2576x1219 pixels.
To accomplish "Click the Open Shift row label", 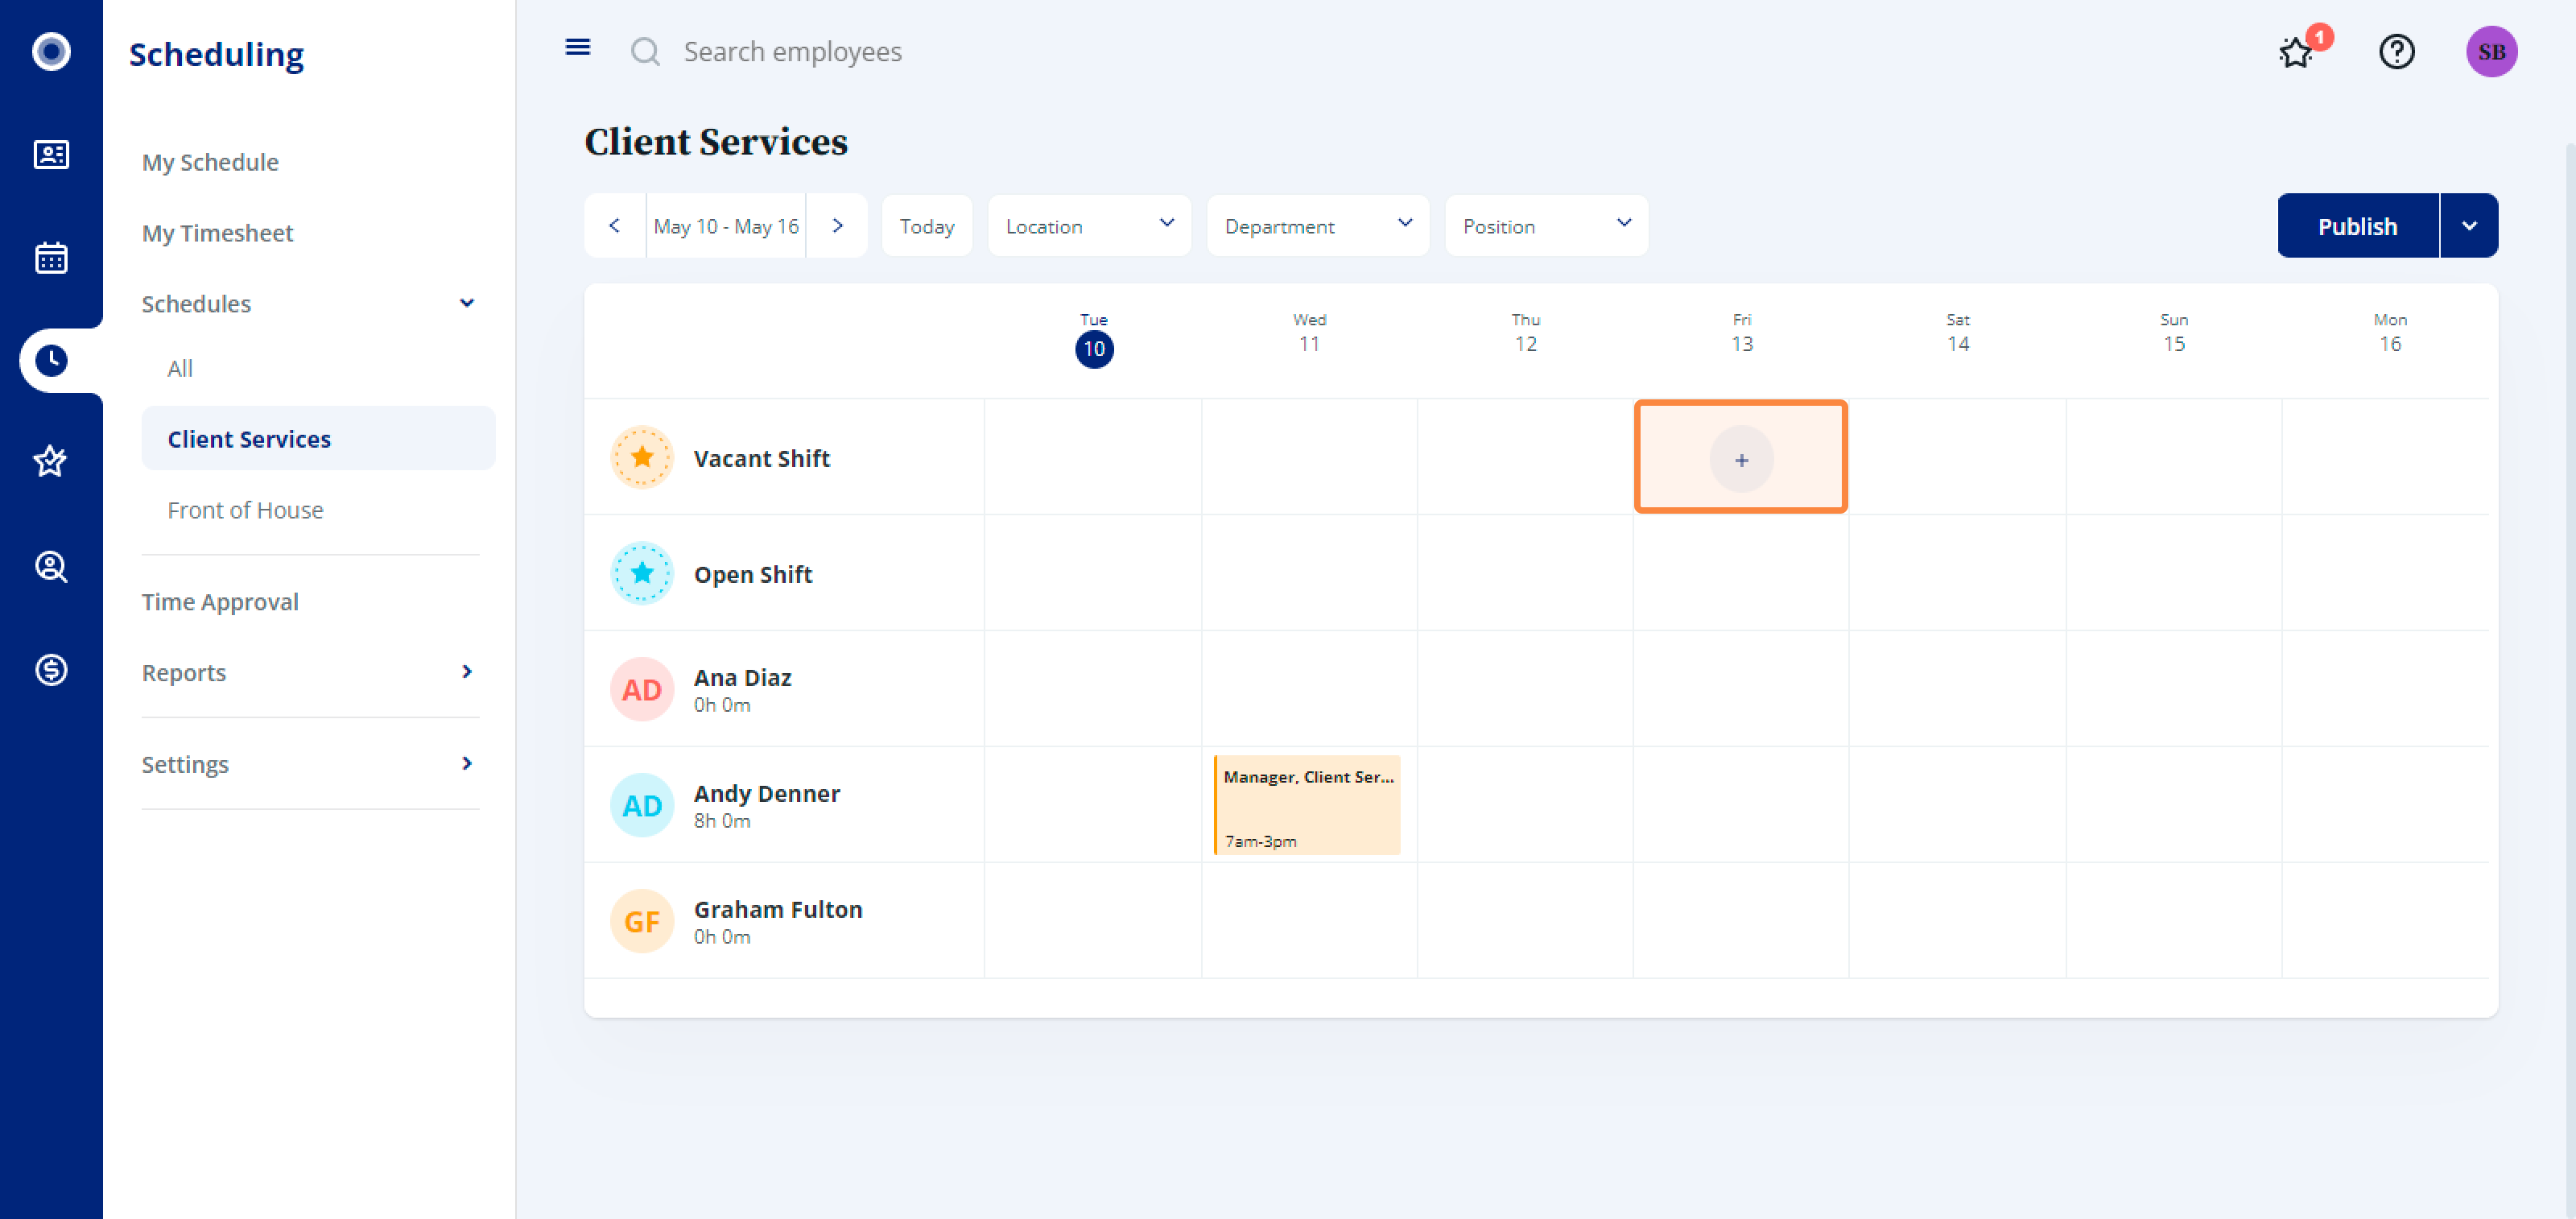I will point(752,574).
